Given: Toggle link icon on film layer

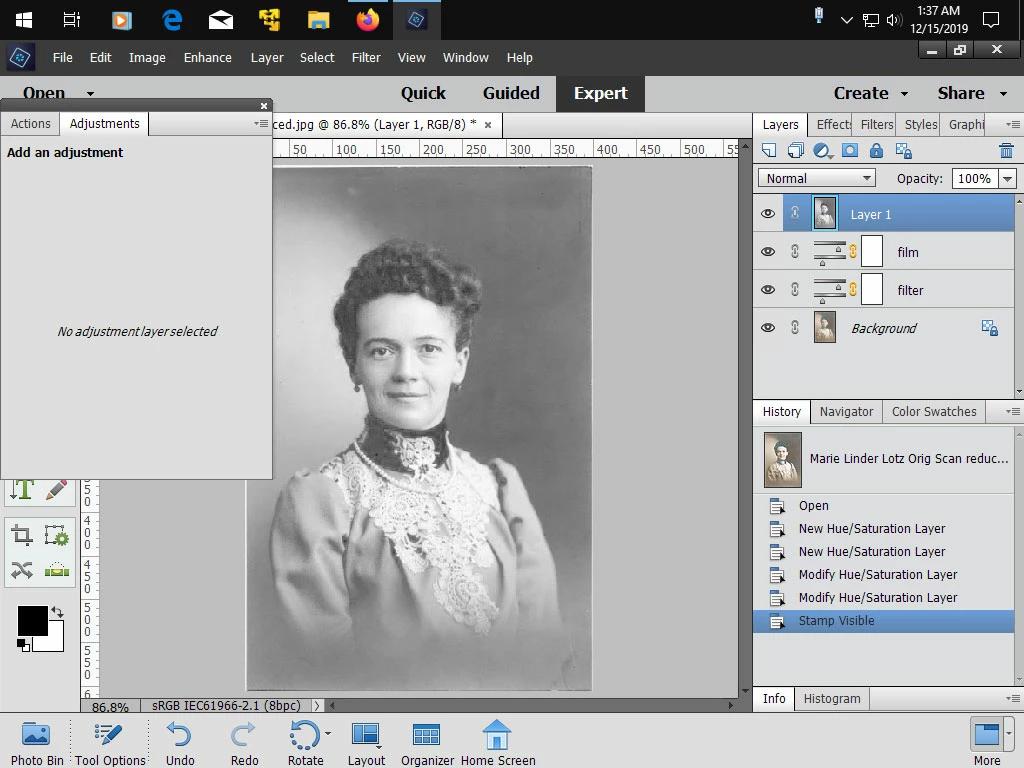Looking at the screenshot, I should point(795,251).
